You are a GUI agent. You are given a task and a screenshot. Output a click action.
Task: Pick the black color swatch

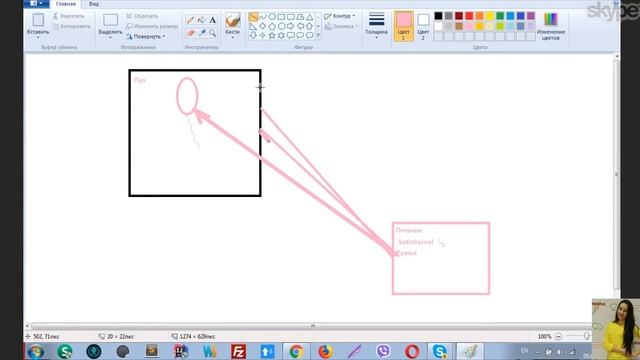(438, 16)
